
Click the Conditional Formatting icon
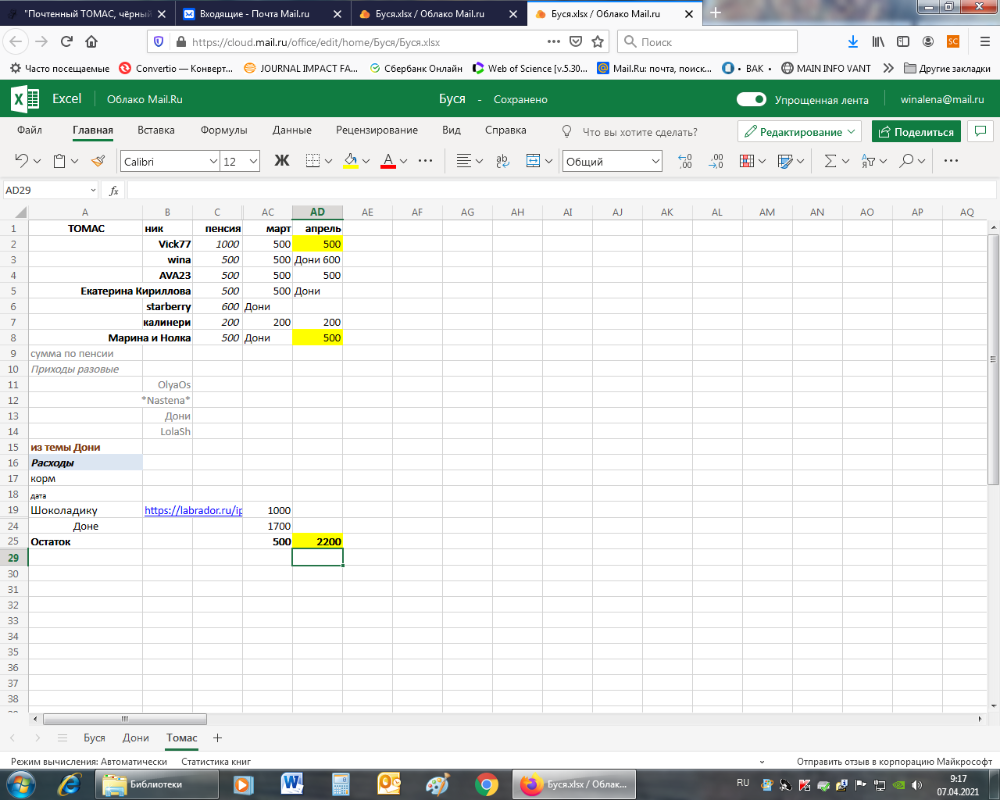tap(752, 161)
